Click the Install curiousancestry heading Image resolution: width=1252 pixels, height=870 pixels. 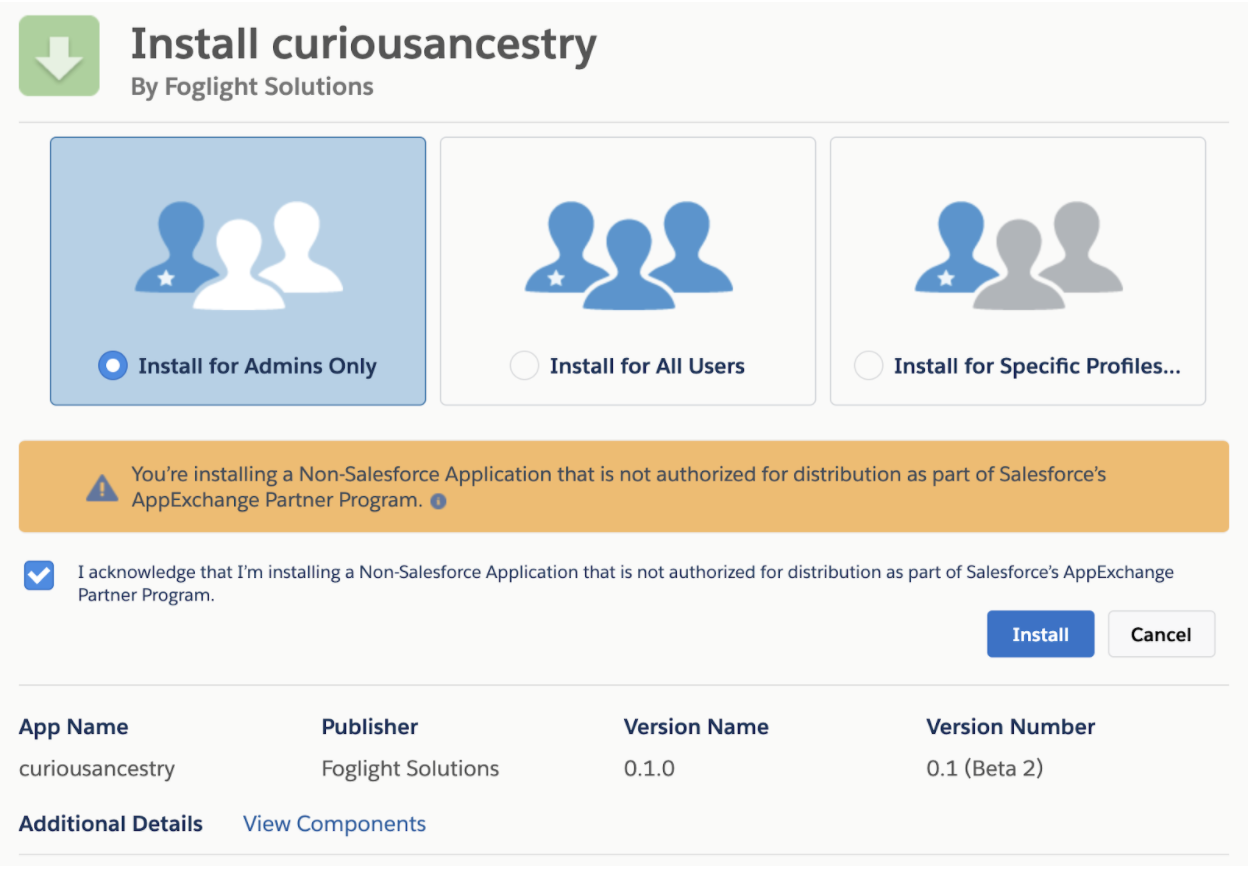[x=364, y=43]
